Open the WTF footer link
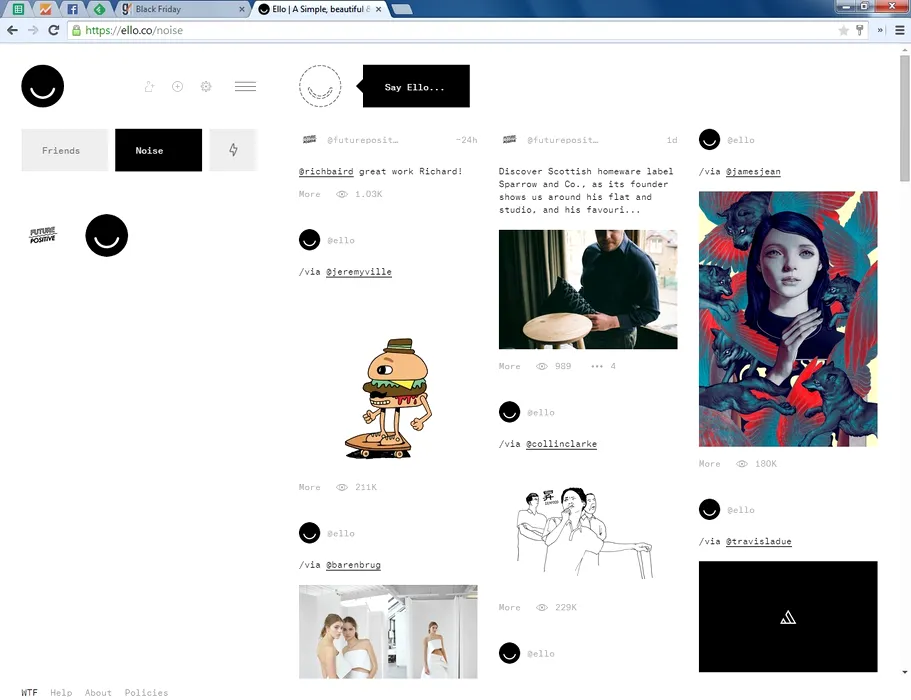This screenshot has height=700, width=911. coord(29,692)
